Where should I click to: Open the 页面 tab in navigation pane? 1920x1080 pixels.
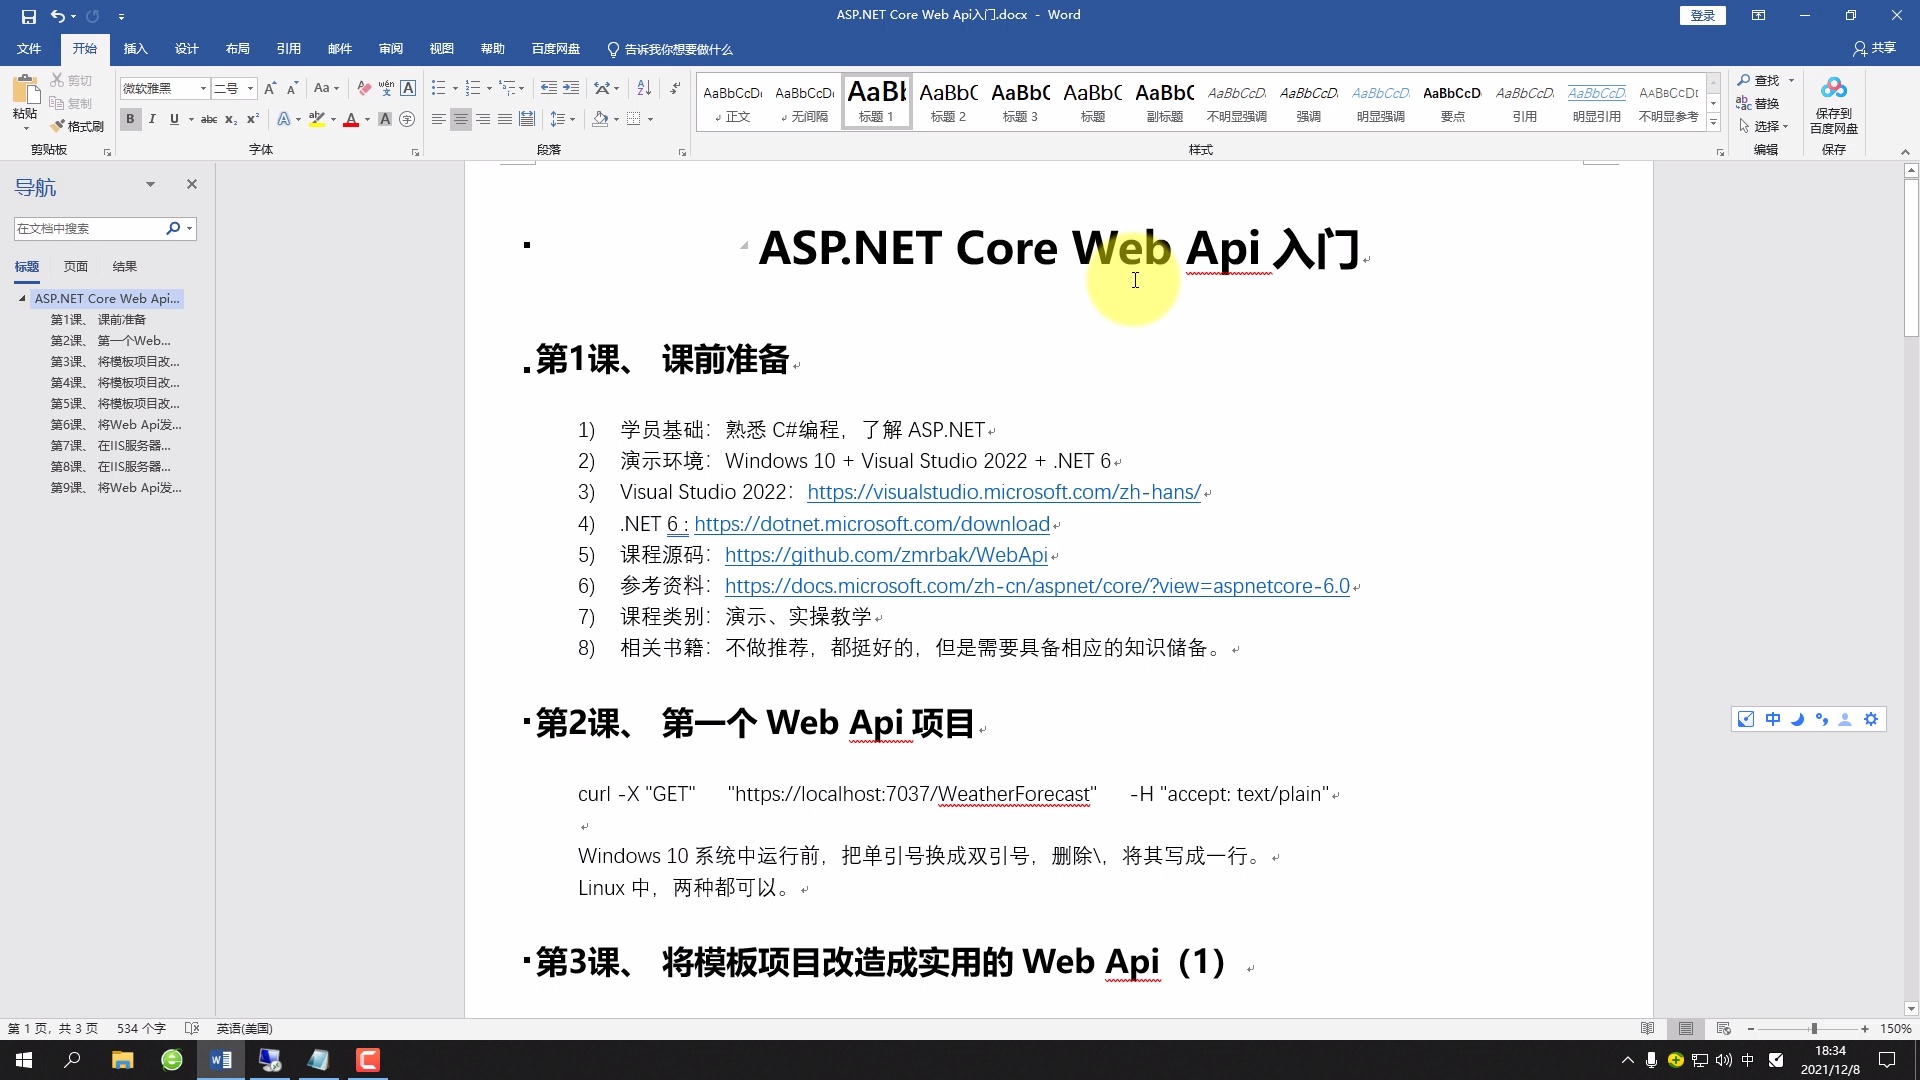pos(75,266)
